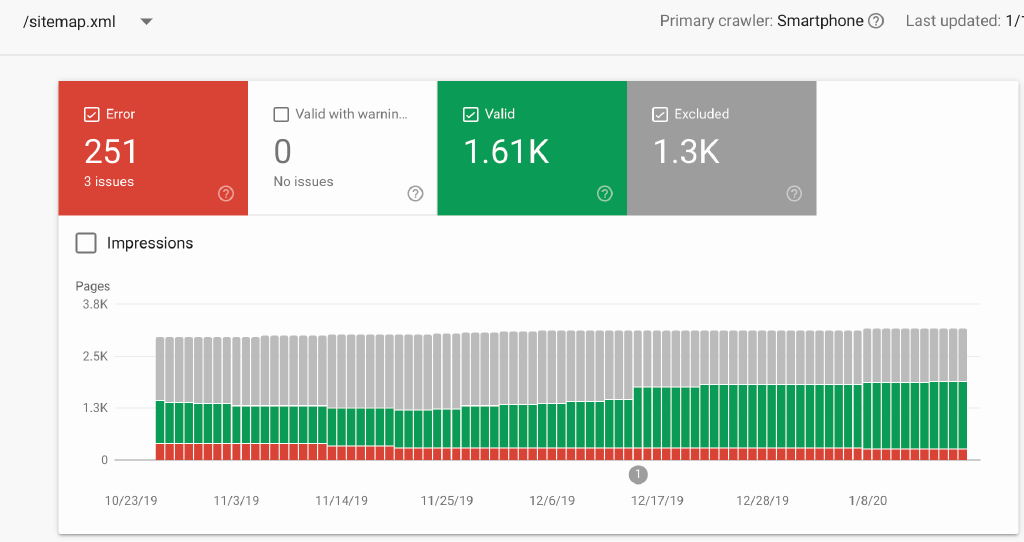The image size is (1024, 542).
Task: Select the Error count of 251
Action: pyautogui.click(x=111, y=151)
